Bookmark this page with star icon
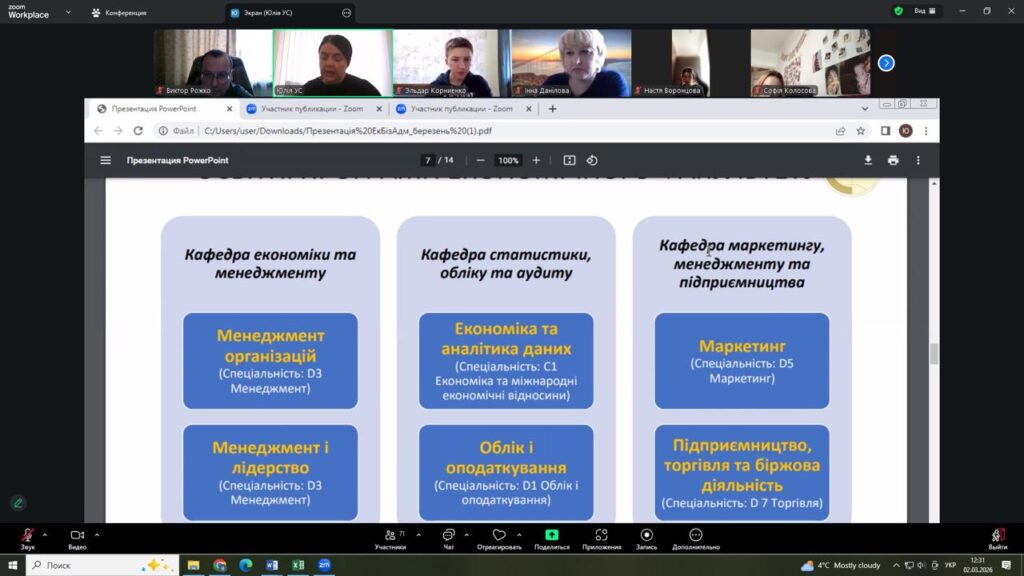The image size is (1024, 576). (861, 130)
